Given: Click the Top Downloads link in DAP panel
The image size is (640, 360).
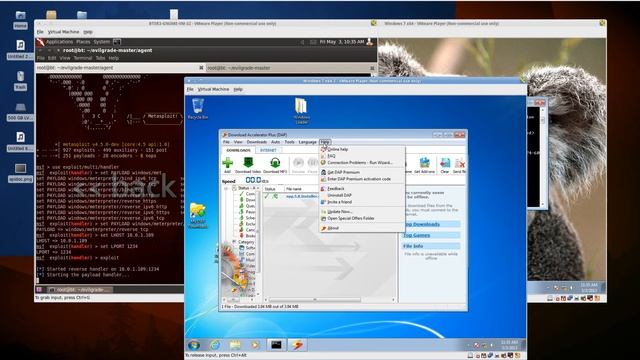Looking at the screenshot, I should (x=422, y=224).
